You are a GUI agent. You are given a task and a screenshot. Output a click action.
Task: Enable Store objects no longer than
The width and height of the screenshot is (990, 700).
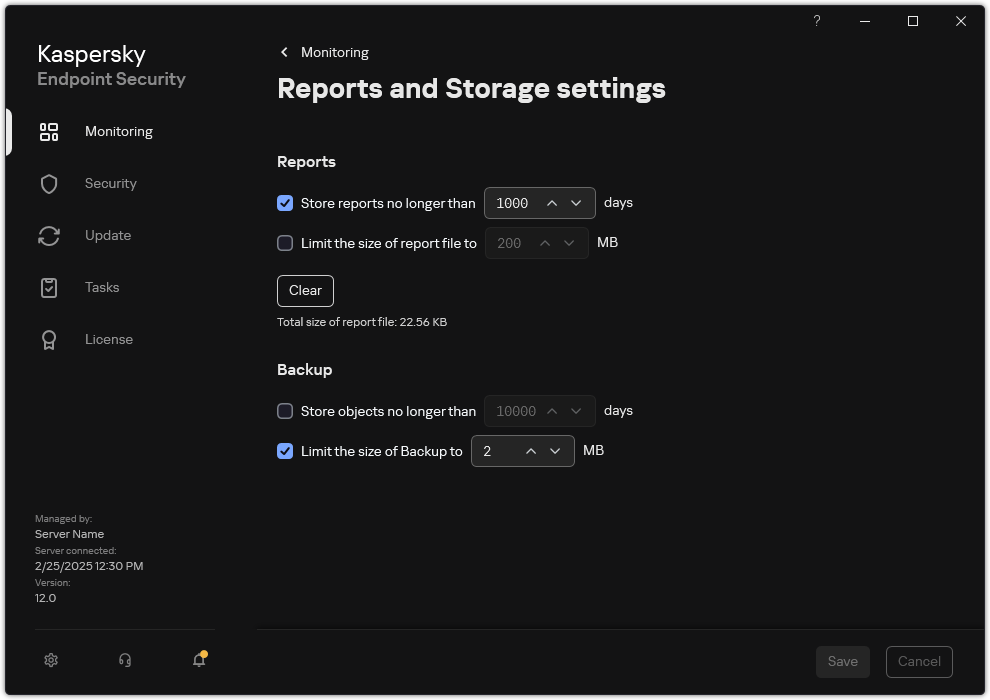click(285, 411)
